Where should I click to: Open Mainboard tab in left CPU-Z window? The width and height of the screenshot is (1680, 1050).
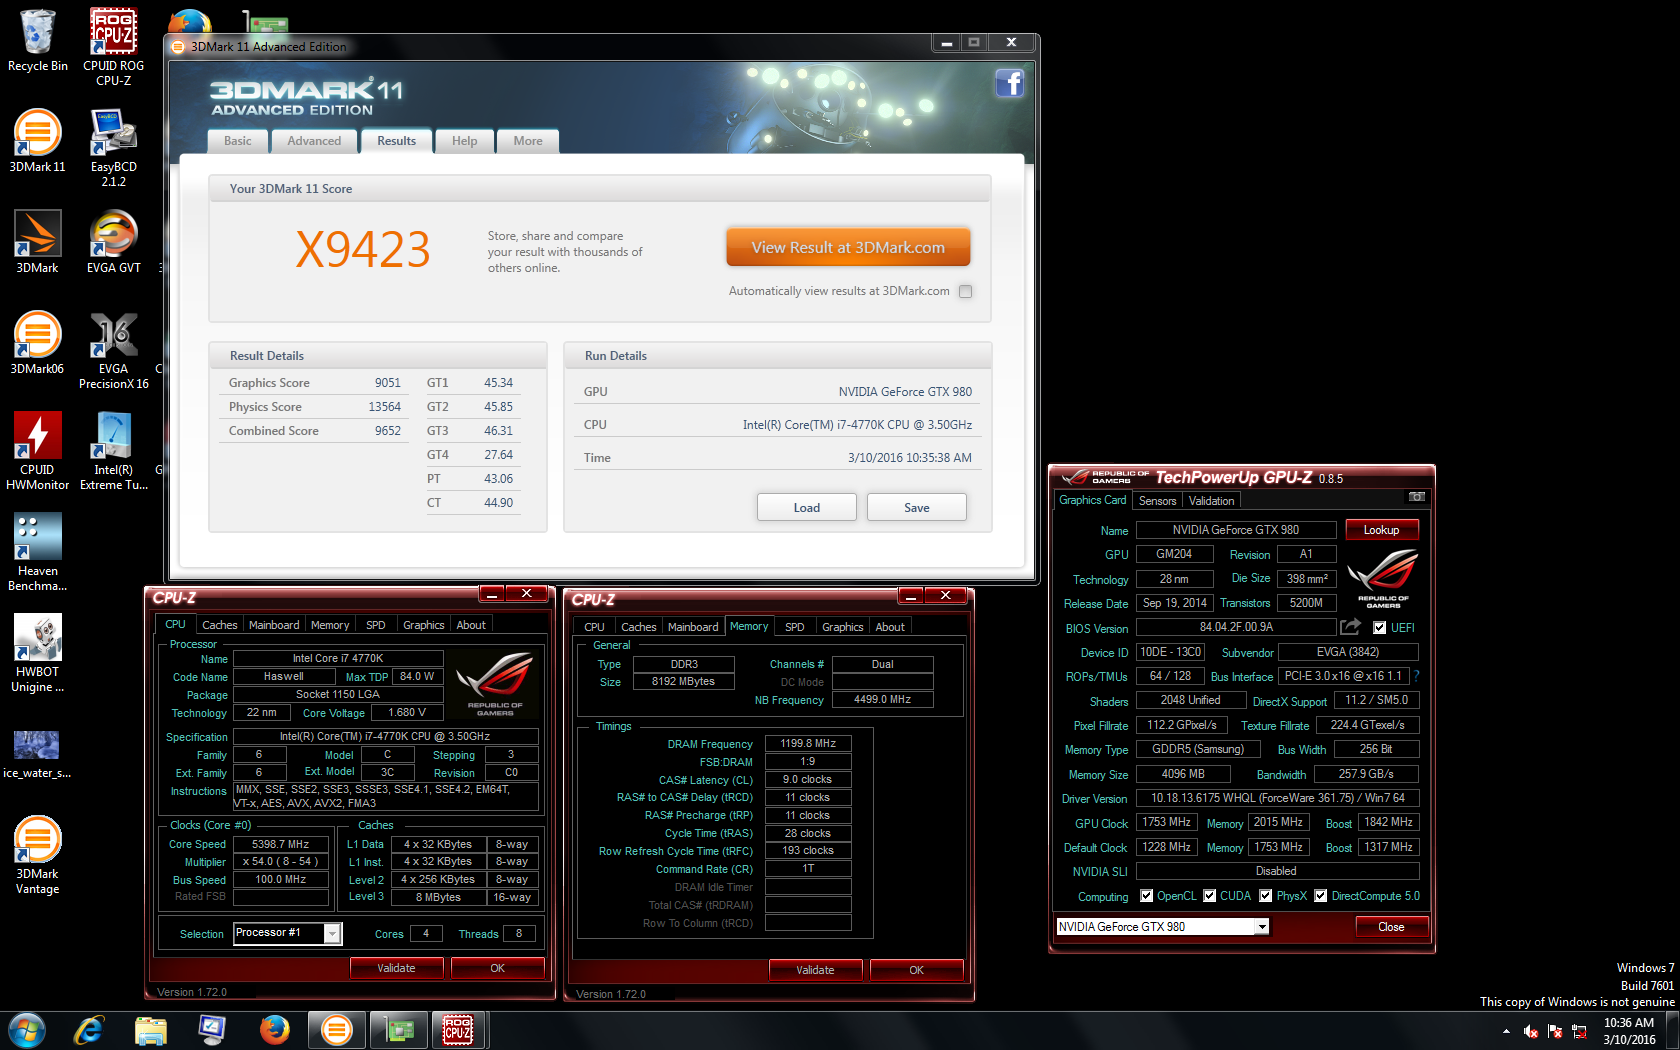(274, 625)
